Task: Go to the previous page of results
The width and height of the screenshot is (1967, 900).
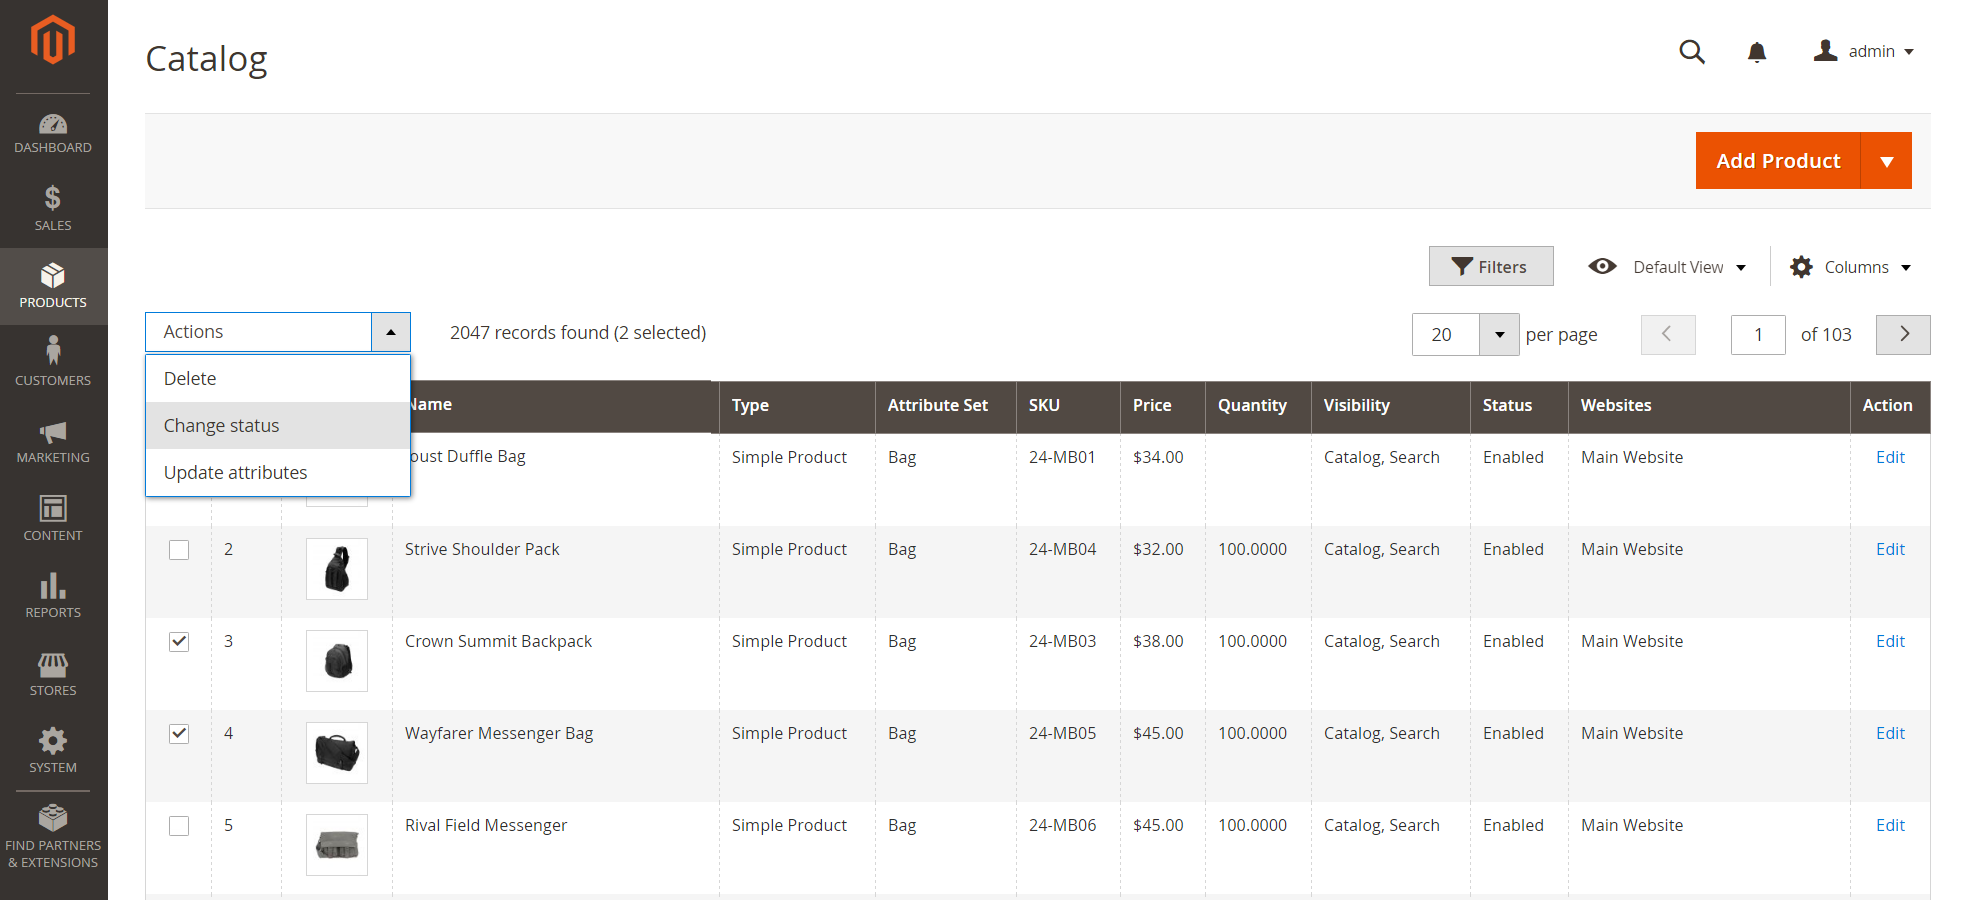Action: tap(1668, 335)
